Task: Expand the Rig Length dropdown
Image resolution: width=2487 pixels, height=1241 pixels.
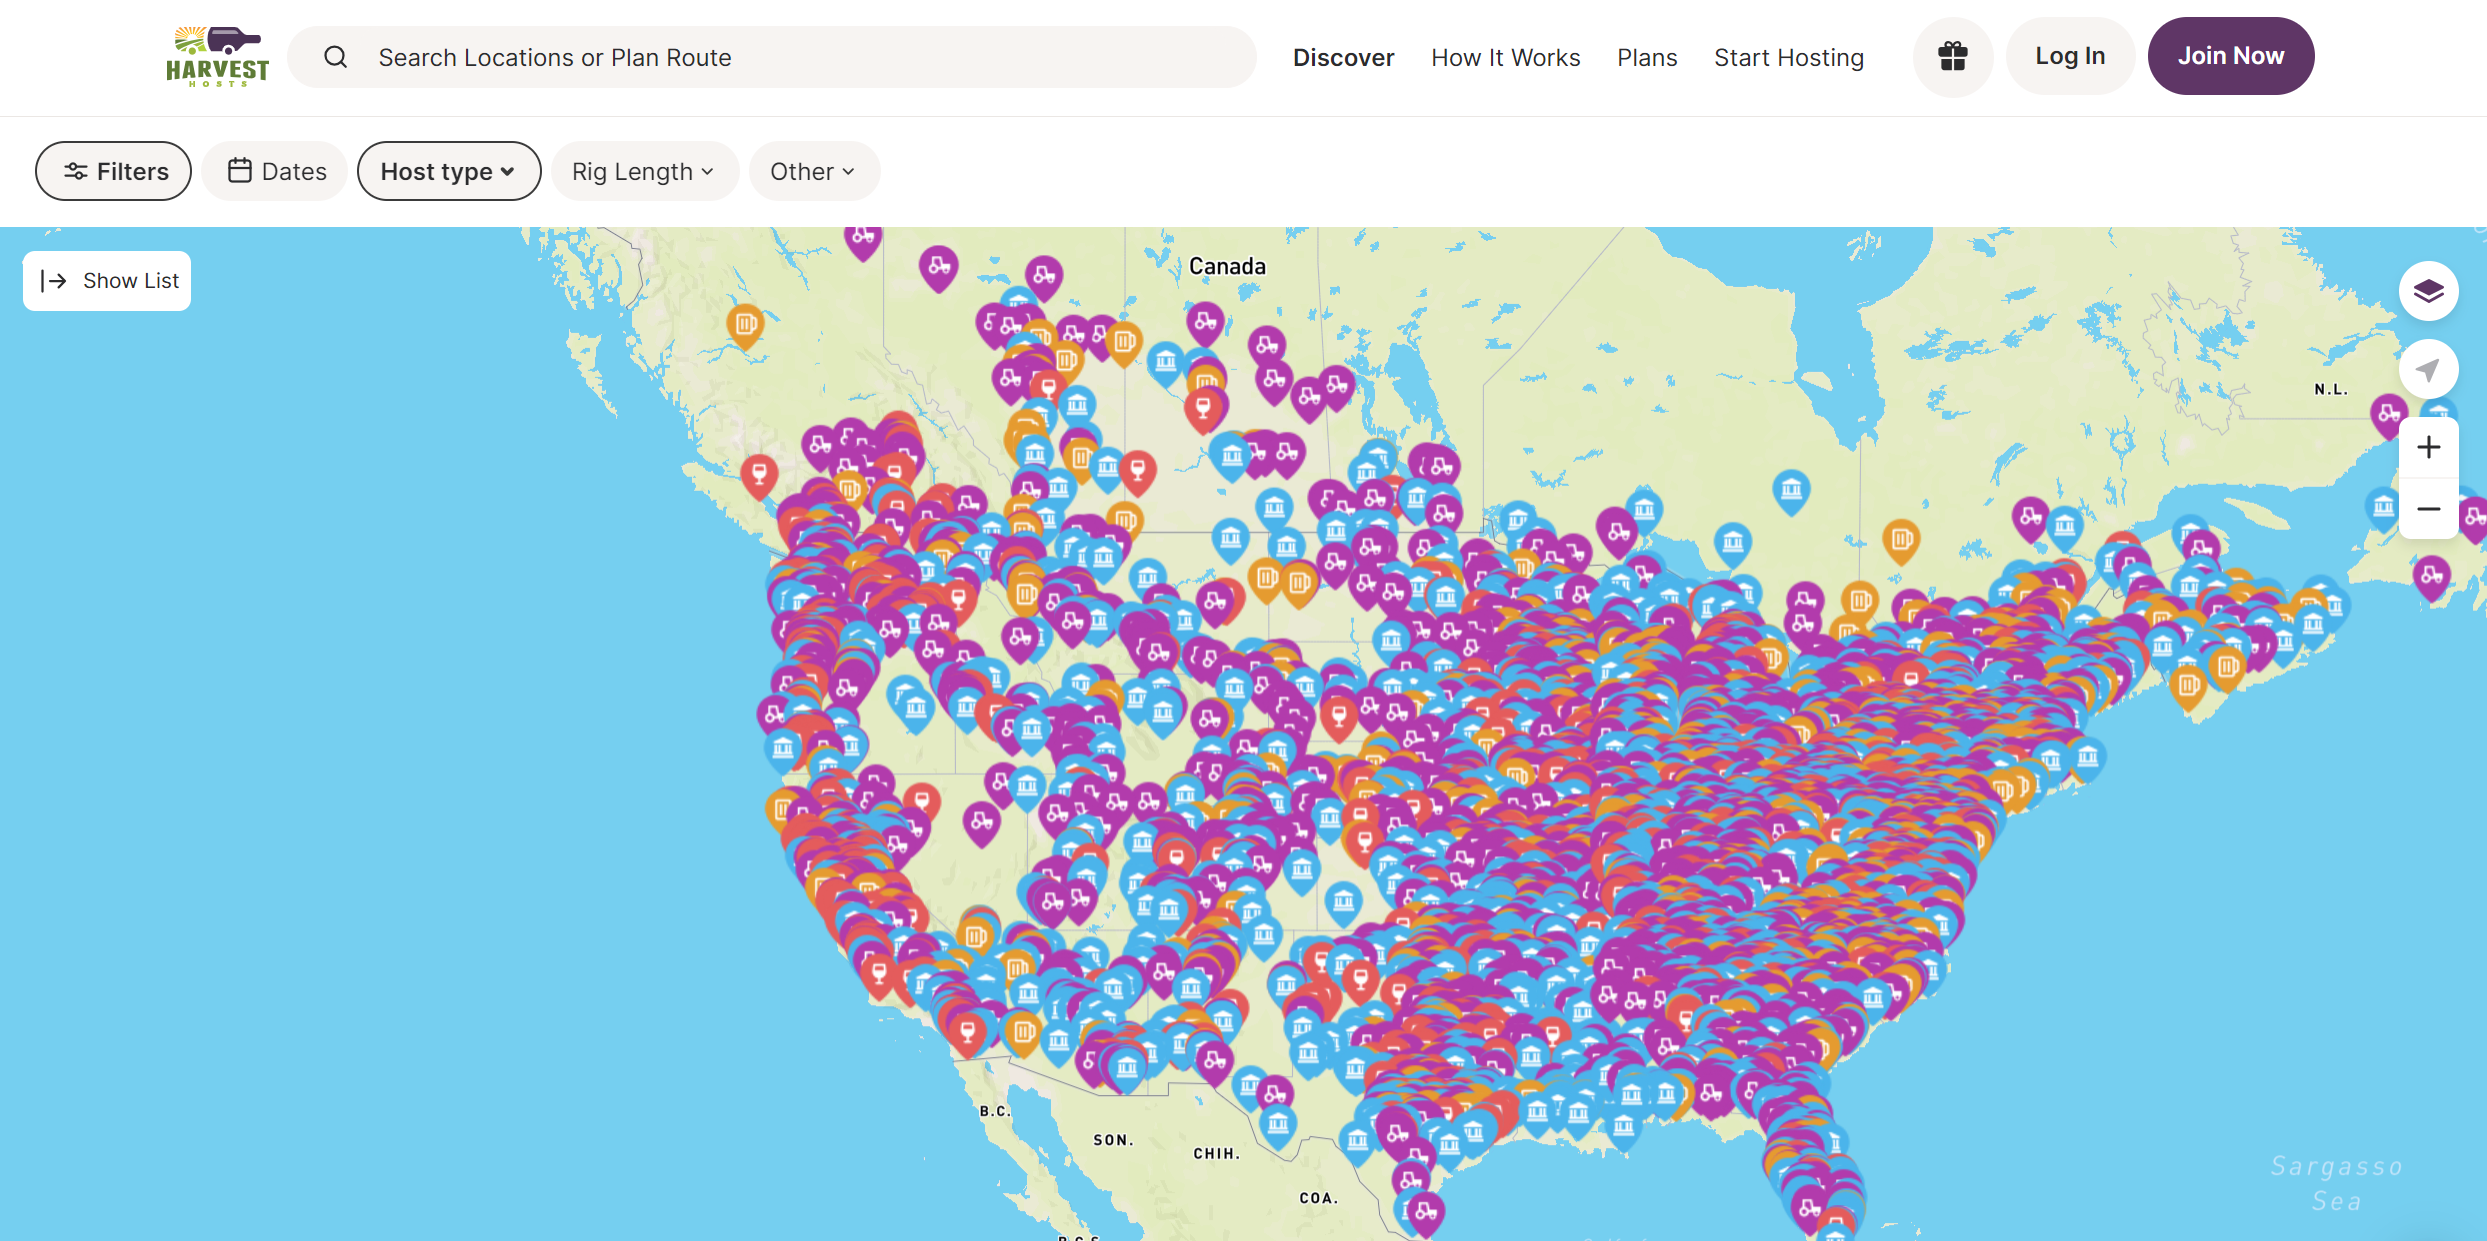Action: [644, 171]
